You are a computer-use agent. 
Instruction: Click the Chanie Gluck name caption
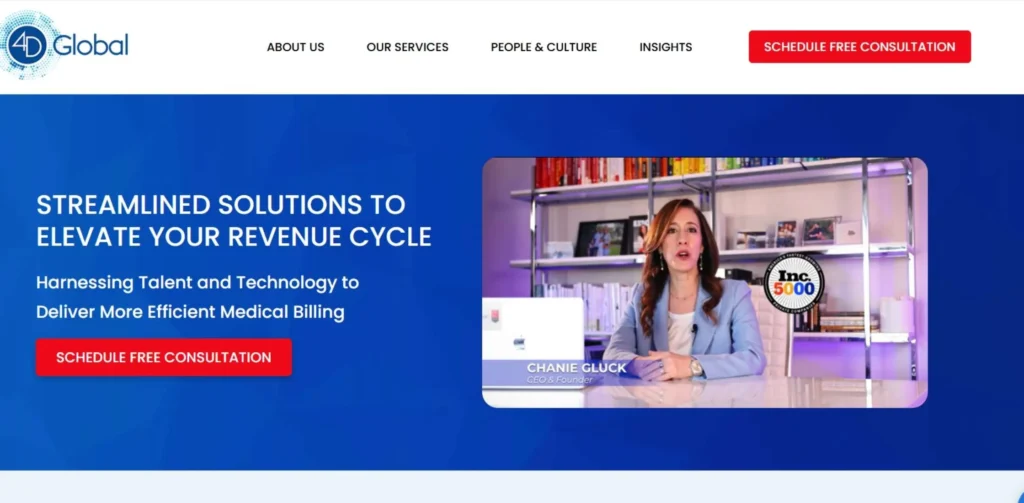pos(576,368)
